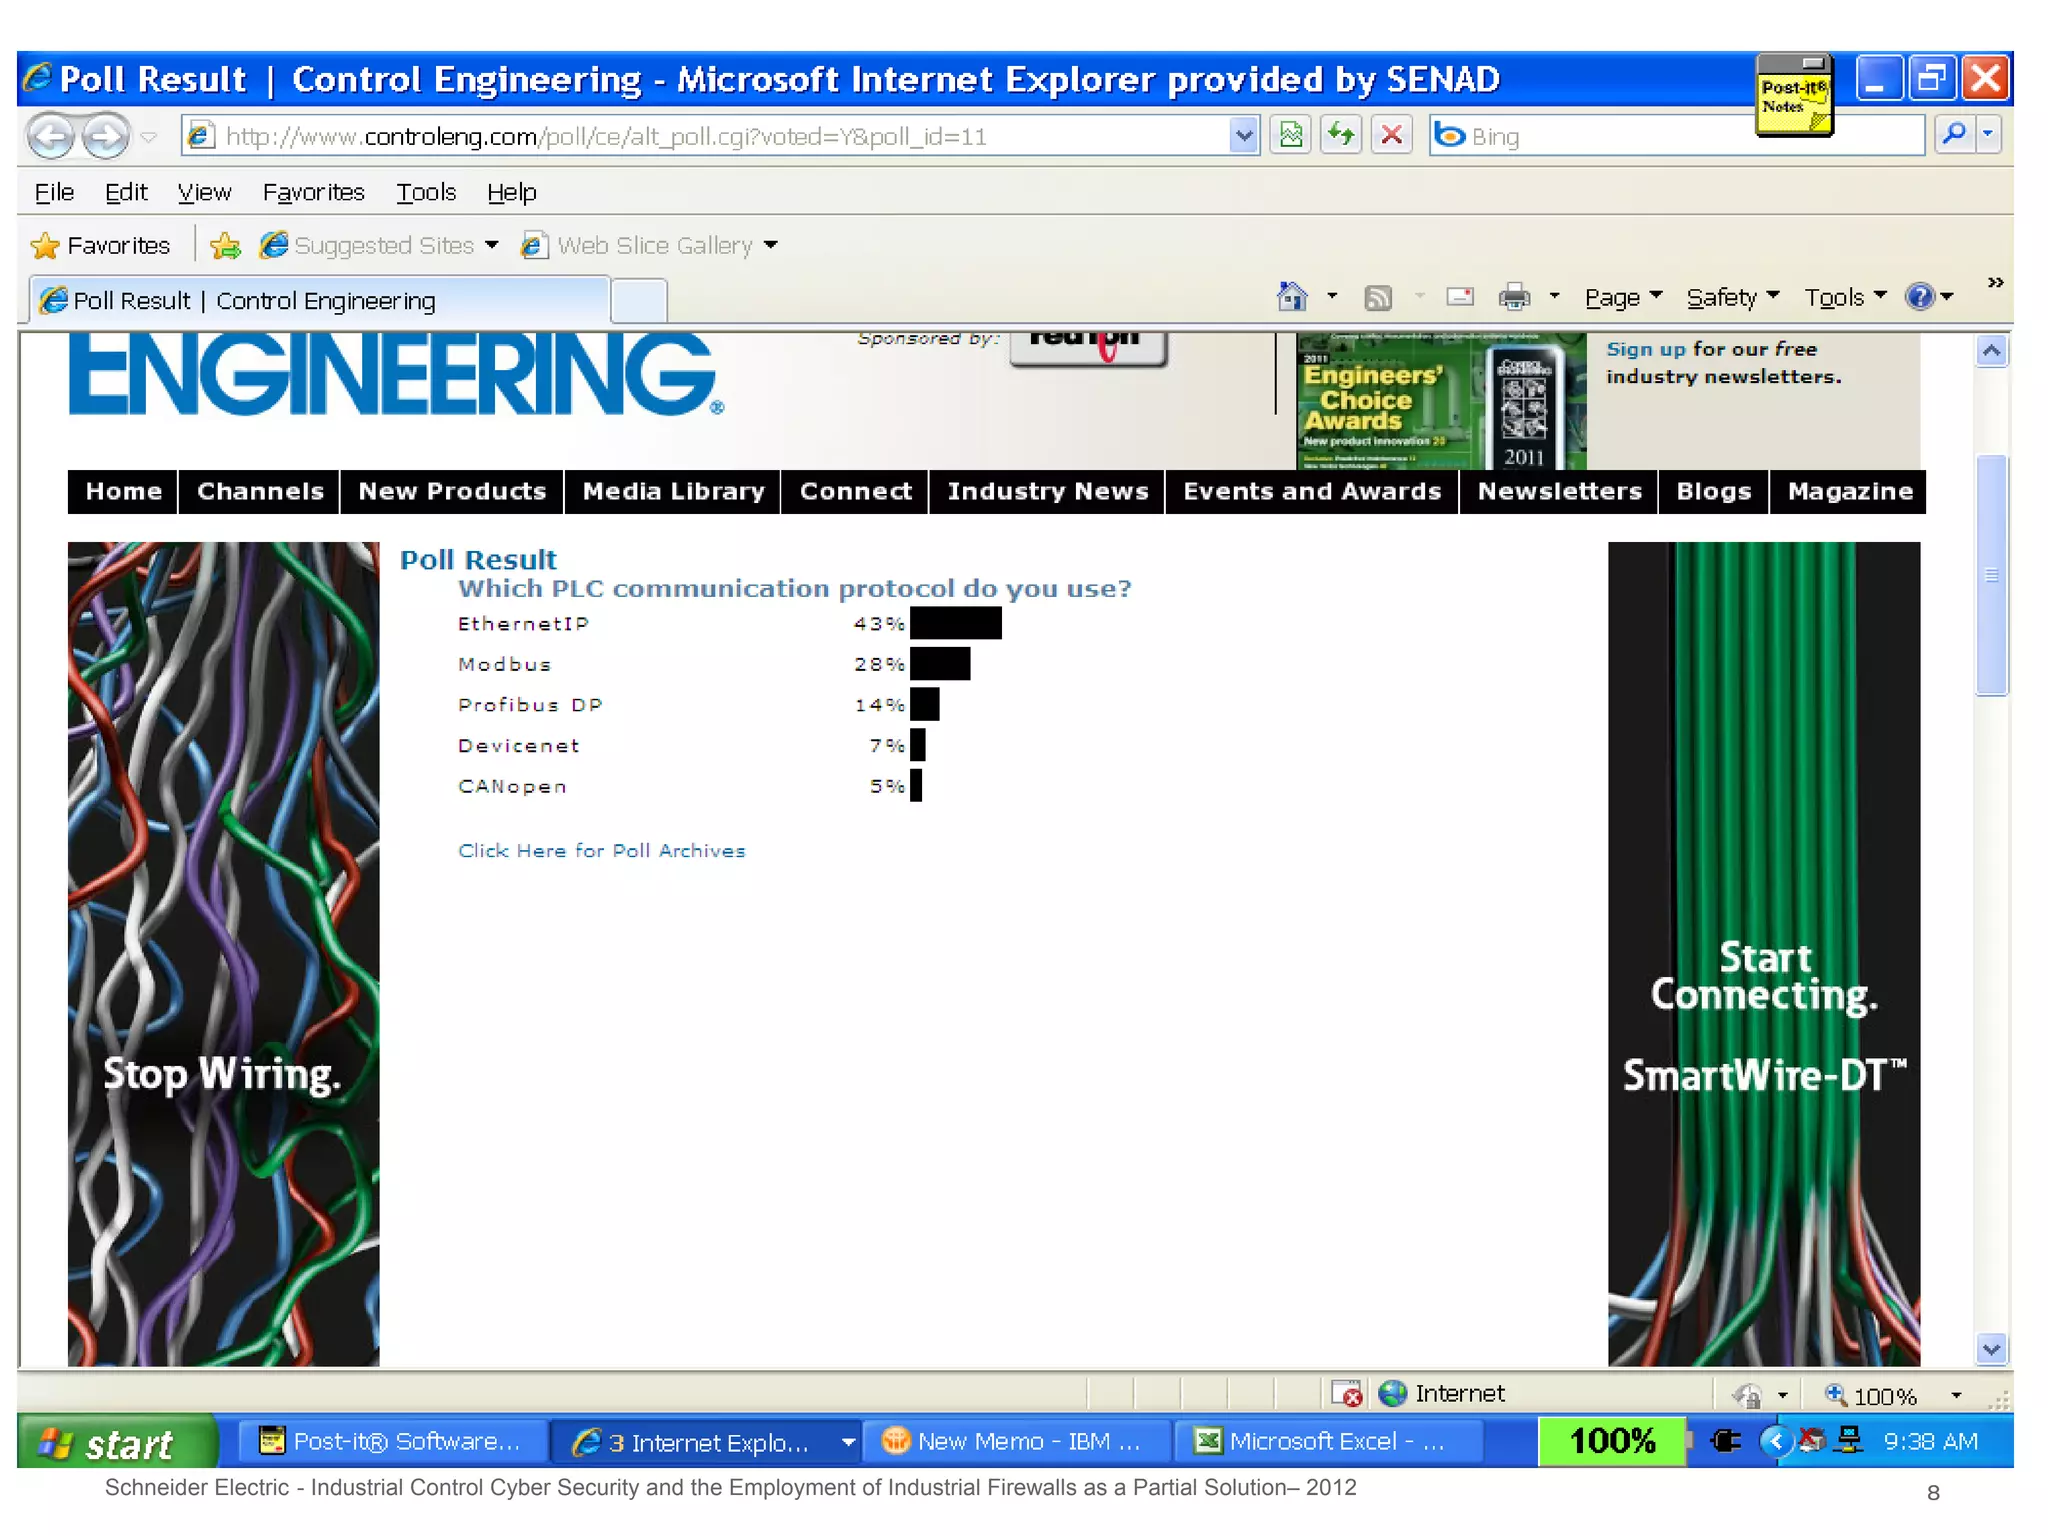Open the Favorites menu

313,192
